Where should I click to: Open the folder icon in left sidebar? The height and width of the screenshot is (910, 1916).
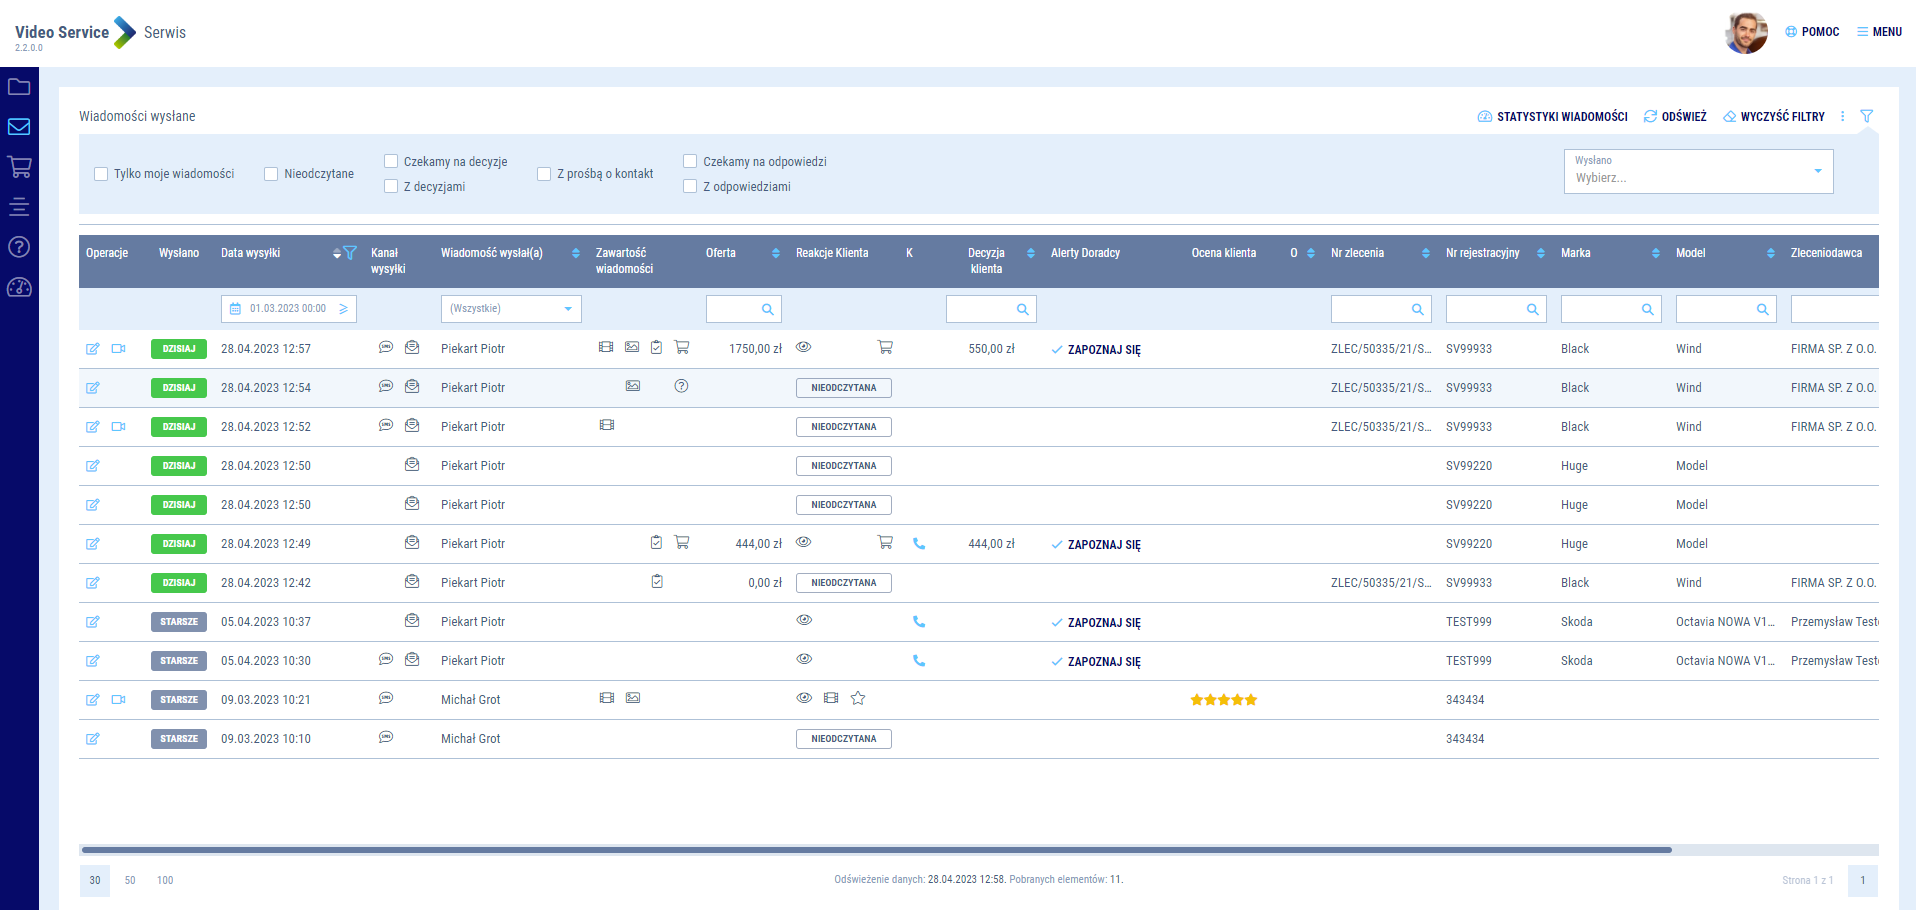pos(19,87)
